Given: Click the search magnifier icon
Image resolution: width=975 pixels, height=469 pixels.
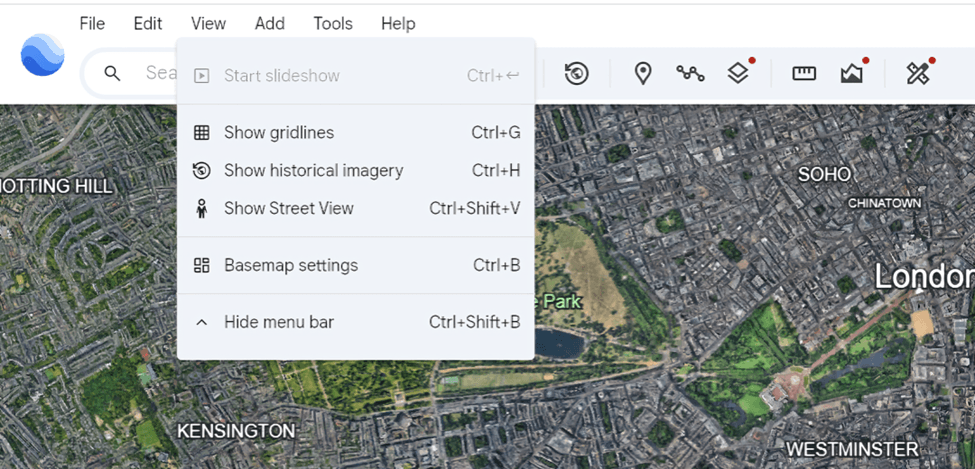Looking at the screenshot, I should [x=112, y=73].
